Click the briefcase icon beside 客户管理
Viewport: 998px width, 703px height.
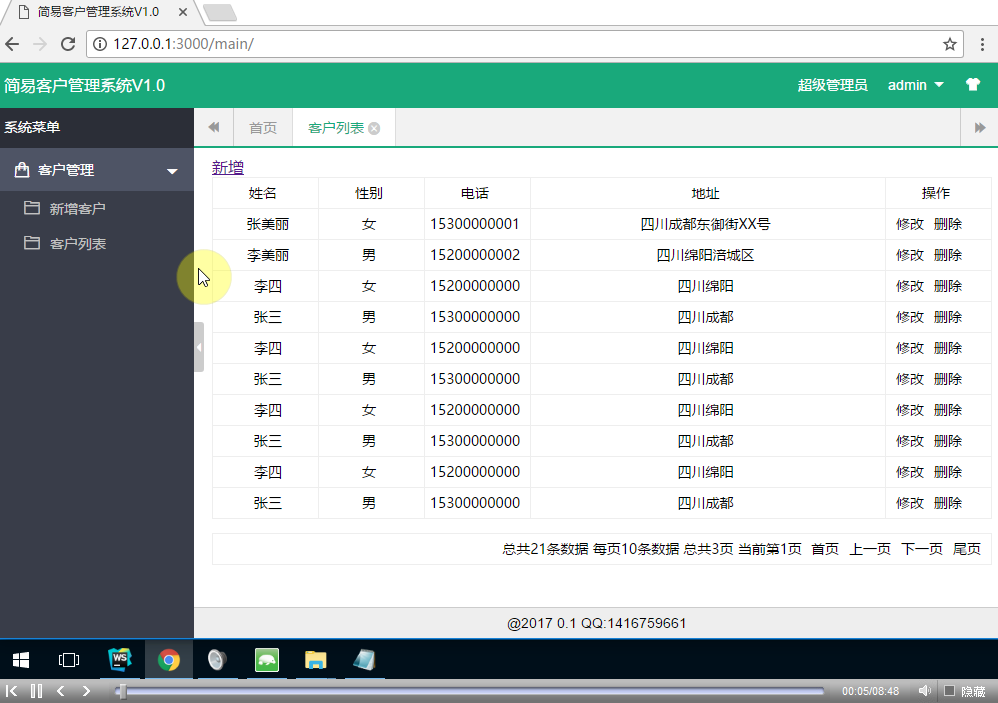tap(23, 169)
